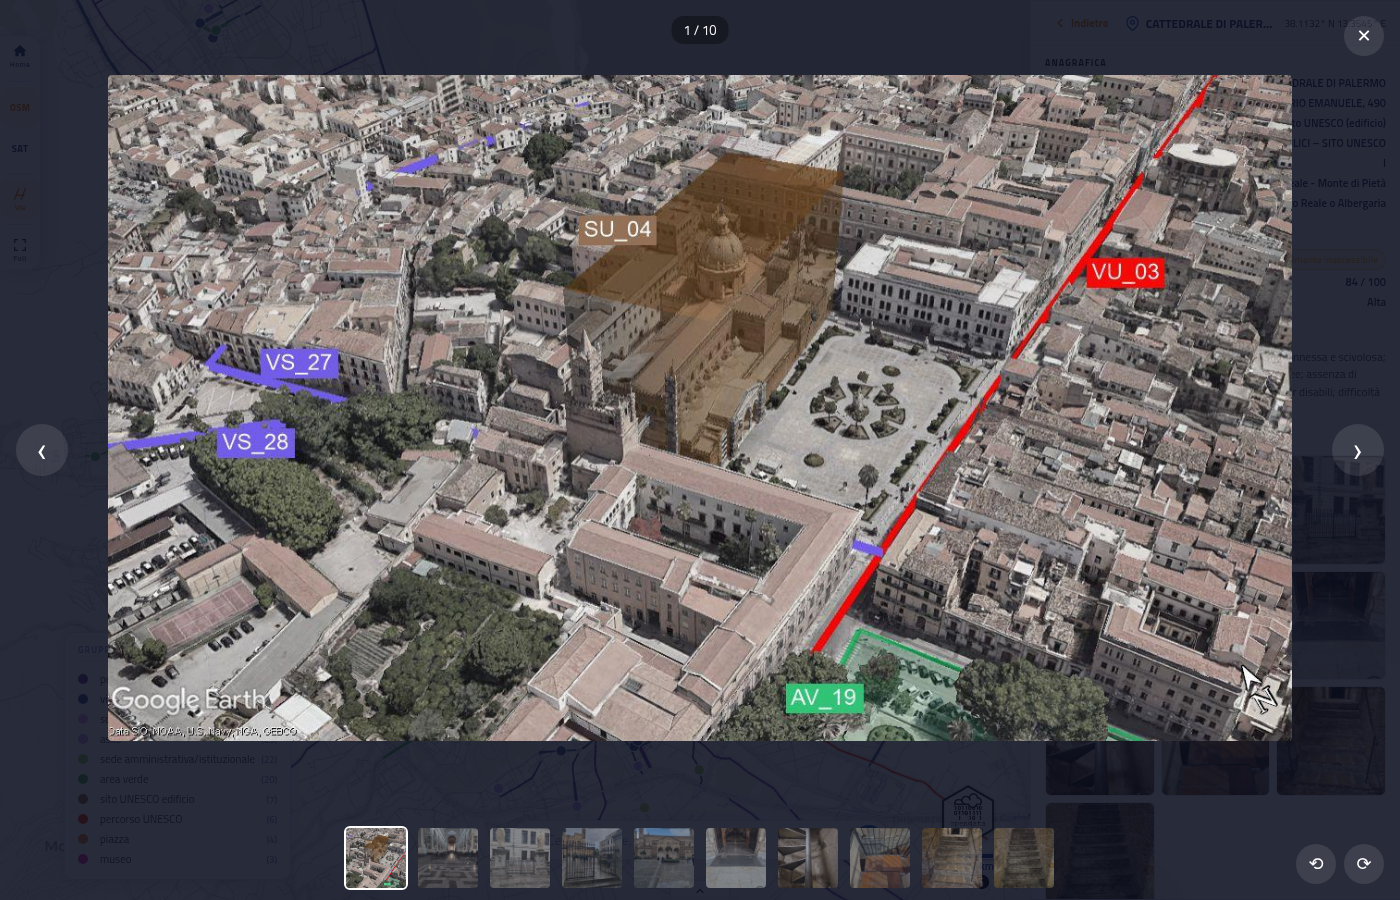Open the eighth thumbnail in the strip
This screenshot has width=1400, height=900.
[880, 858]
